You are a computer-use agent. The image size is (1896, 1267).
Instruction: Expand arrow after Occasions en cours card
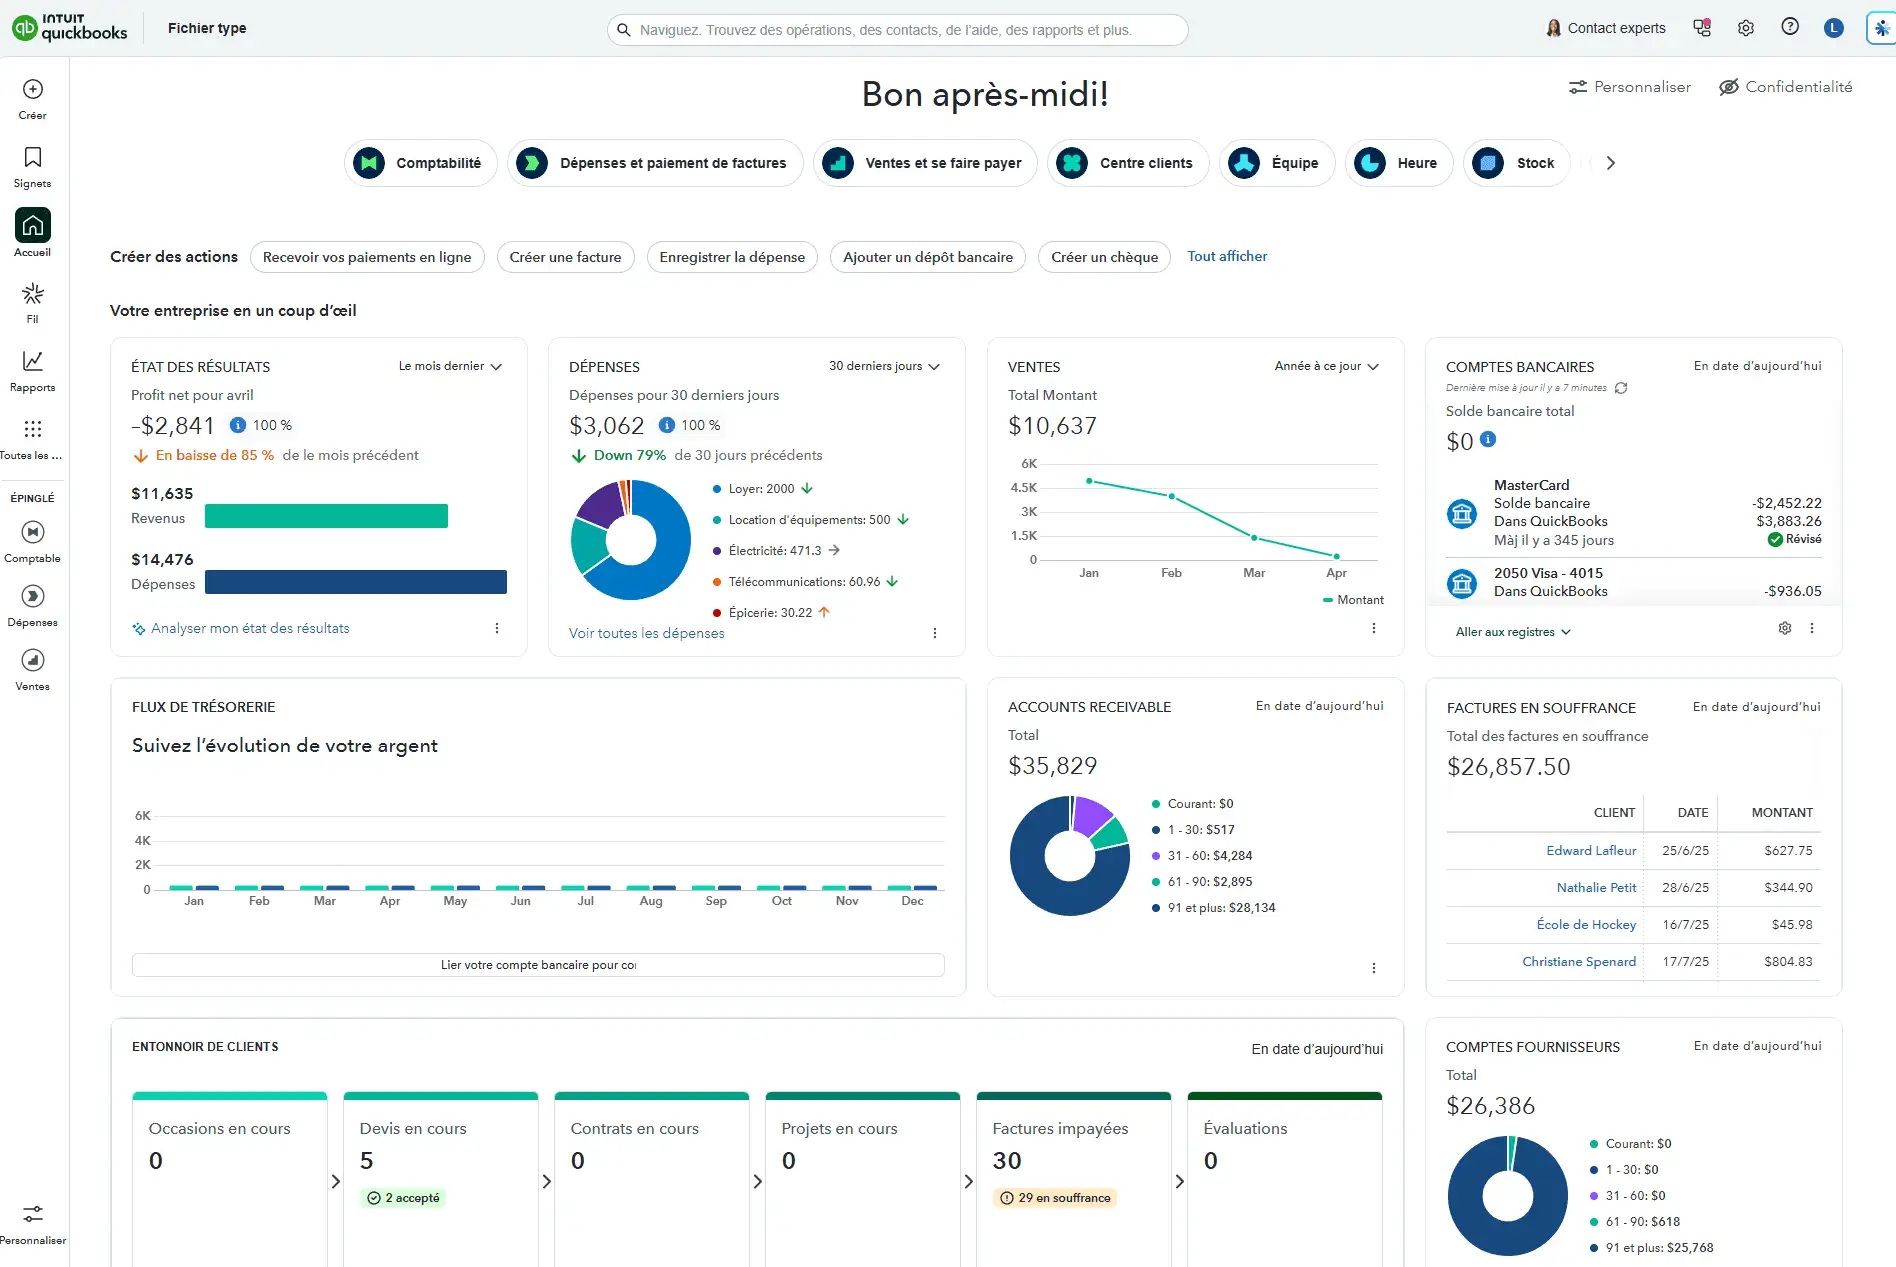(336, 1181)
